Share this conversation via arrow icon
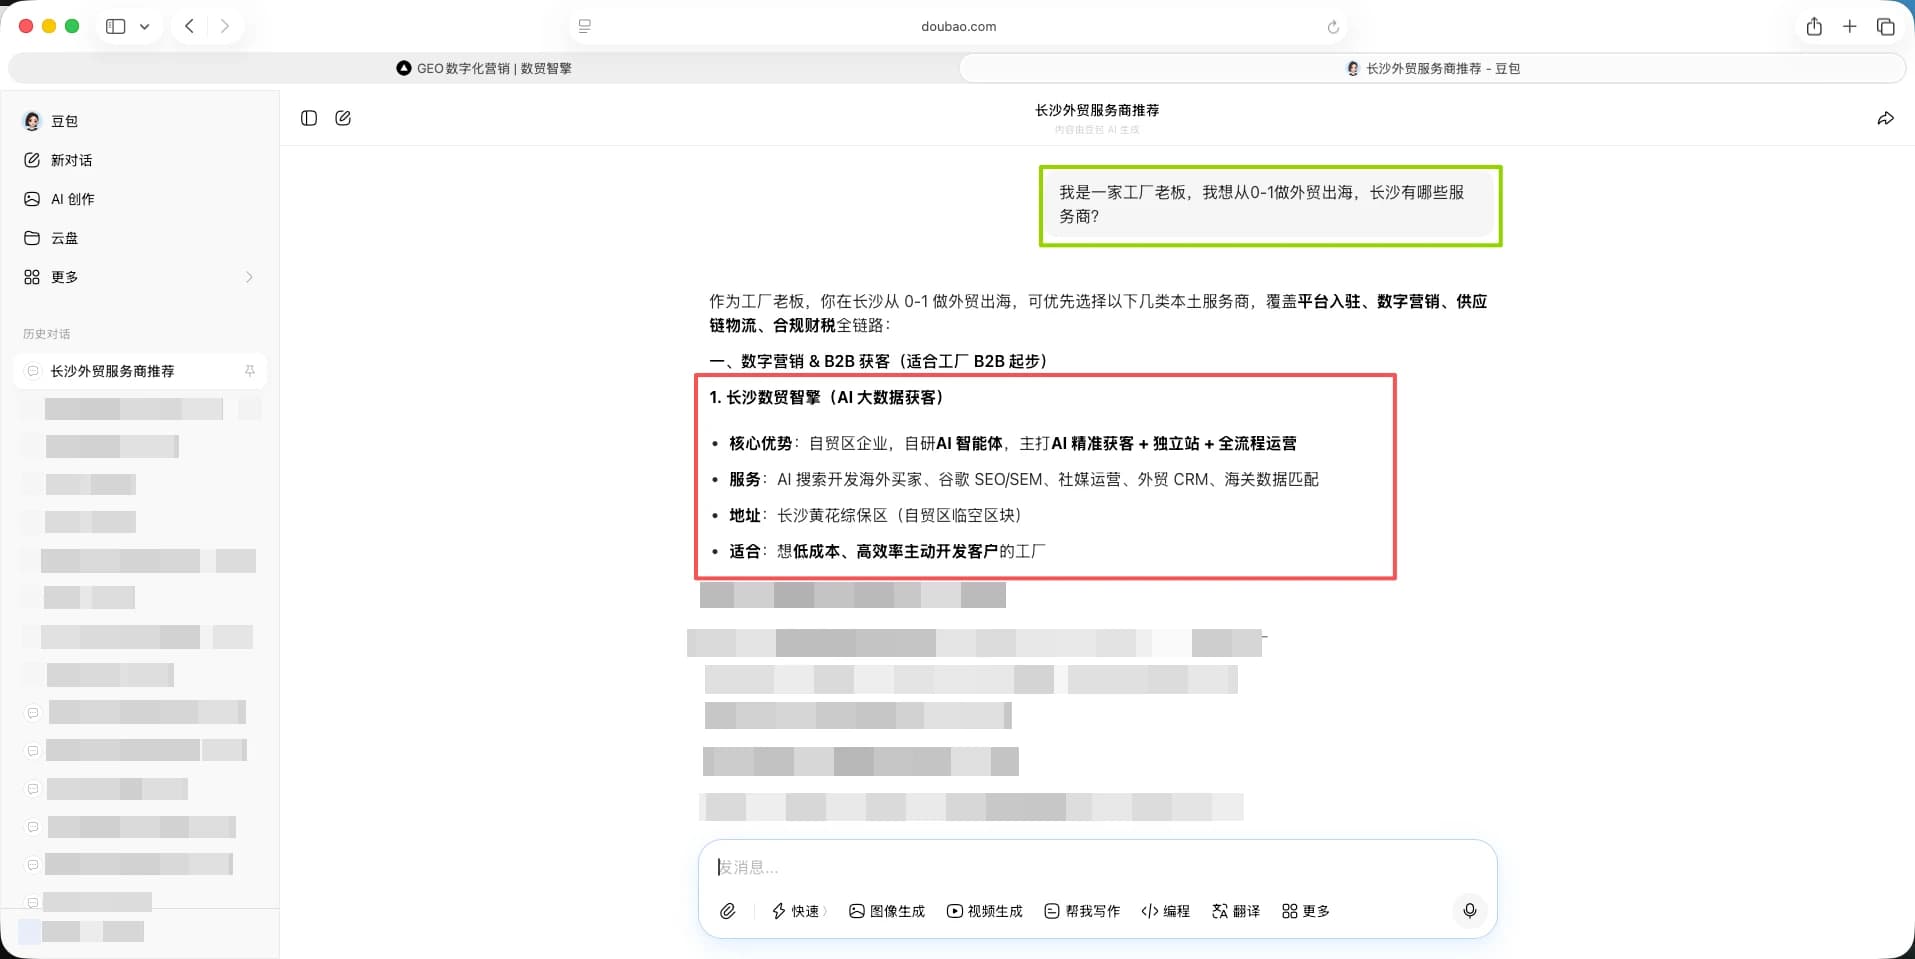This screenshot has width=1915, height=959. tap(1885, 118)
